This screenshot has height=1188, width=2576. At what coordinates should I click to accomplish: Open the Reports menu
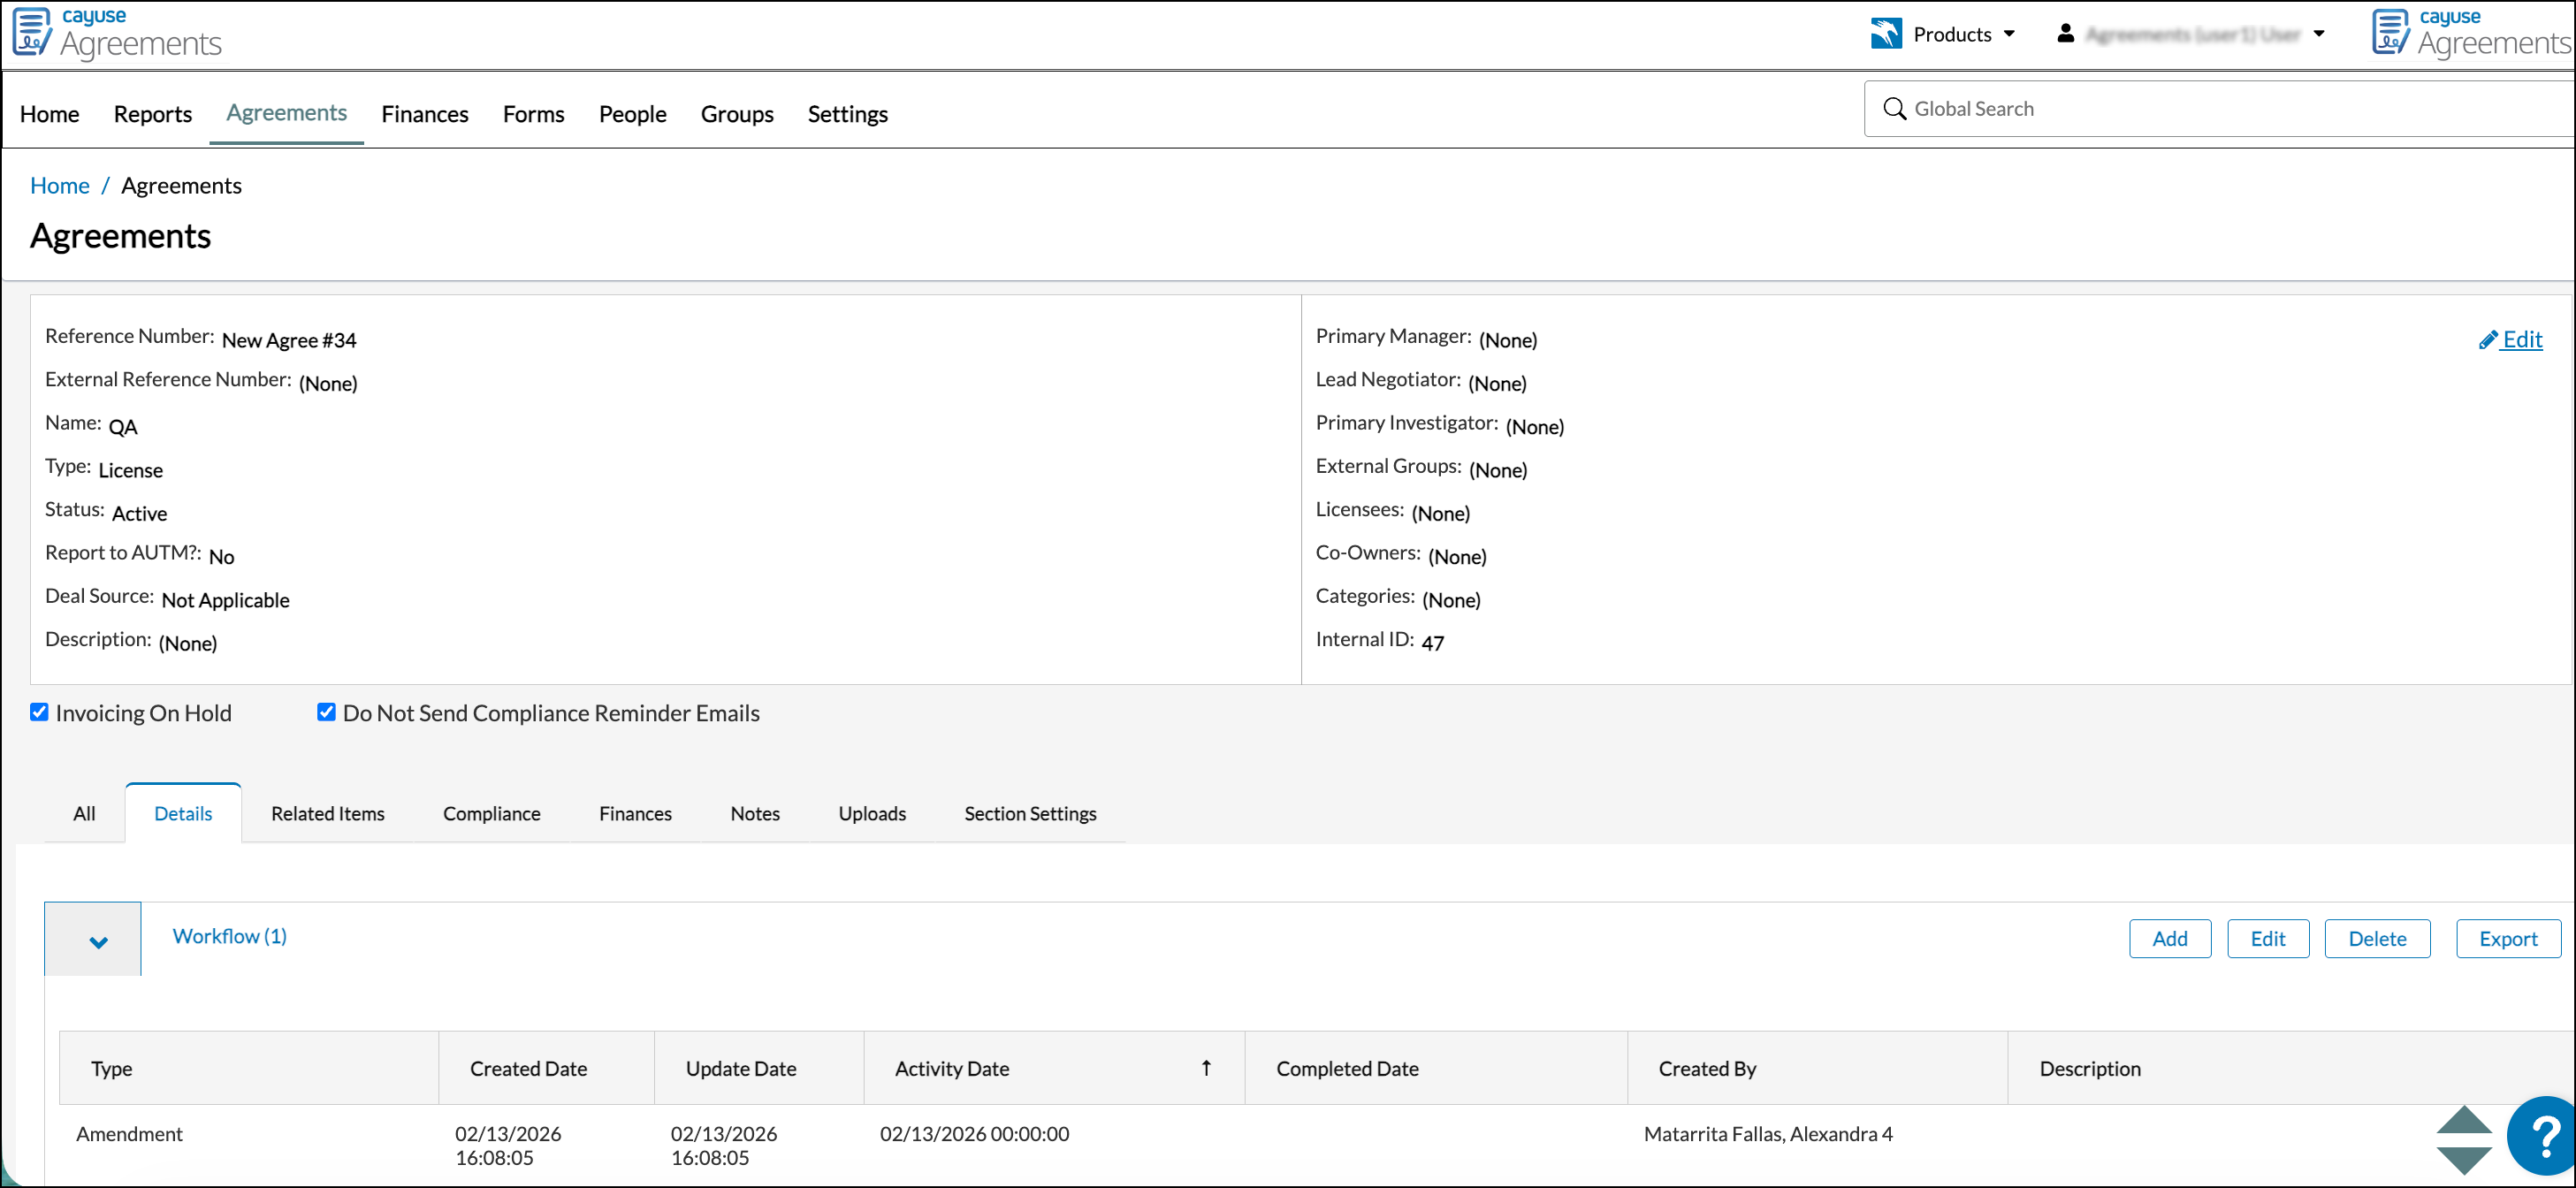click(x=152, y=114)
